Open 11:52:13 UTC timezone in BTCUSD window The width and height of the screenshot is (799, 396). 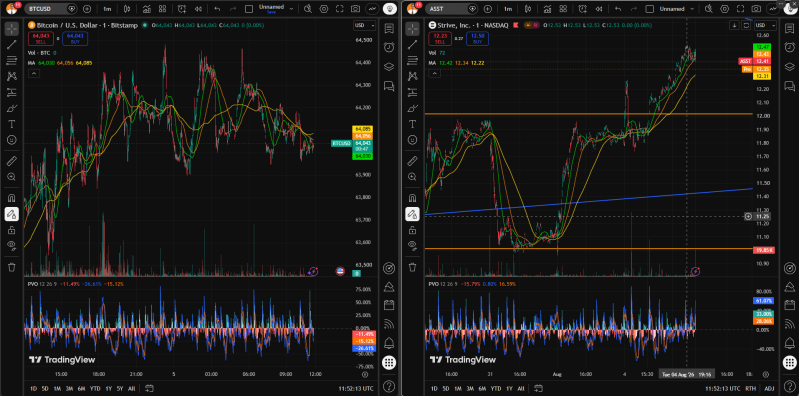[x=356, y=388]
